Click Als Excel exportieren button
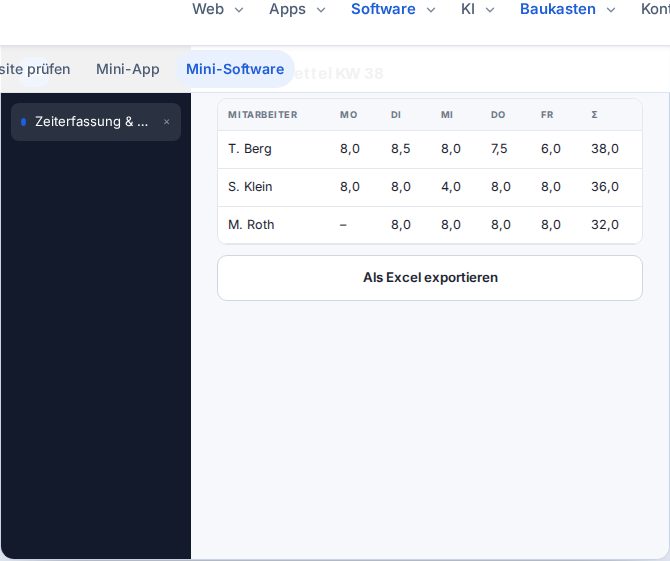The image size is (670, 561). pyautogui.click(x=430, y=278)
